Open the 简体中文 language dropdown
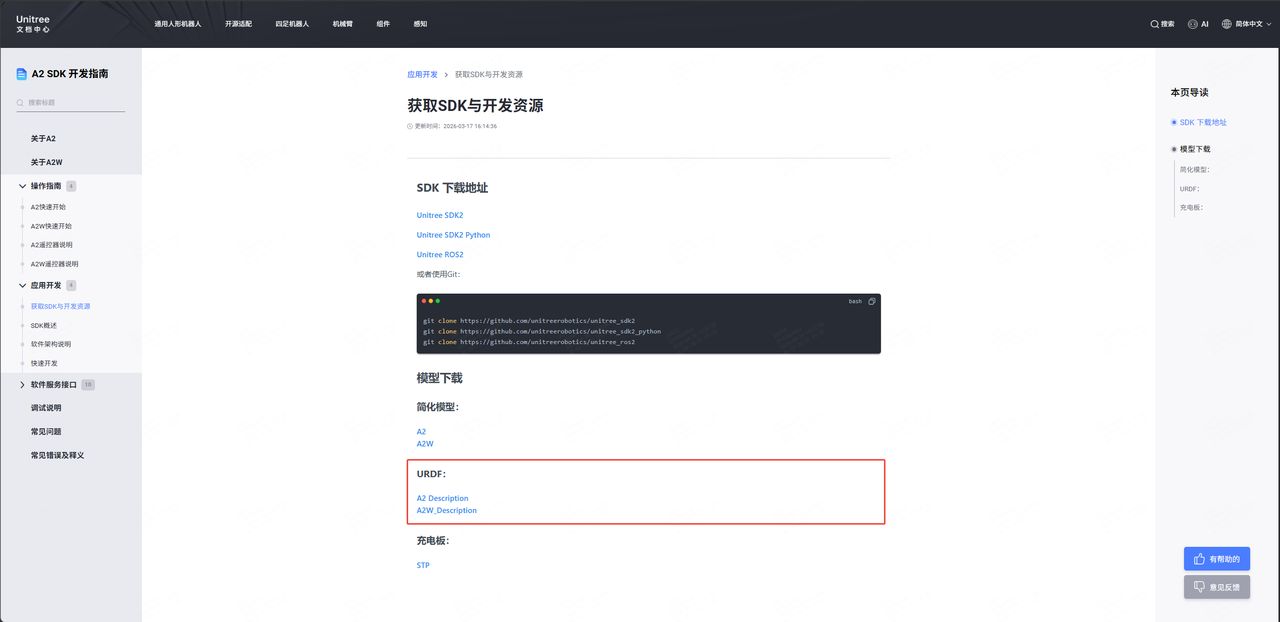 (1245, 24)
